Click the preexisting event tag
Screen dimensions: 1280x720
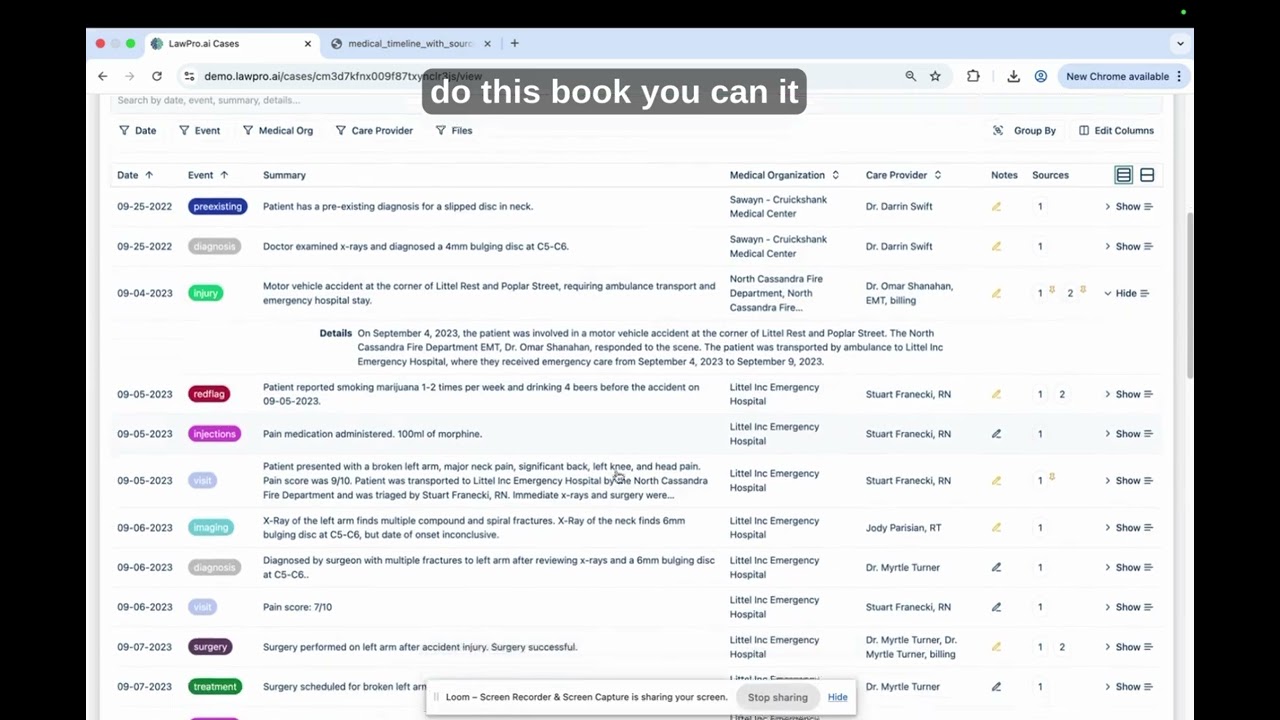(218, 207)
